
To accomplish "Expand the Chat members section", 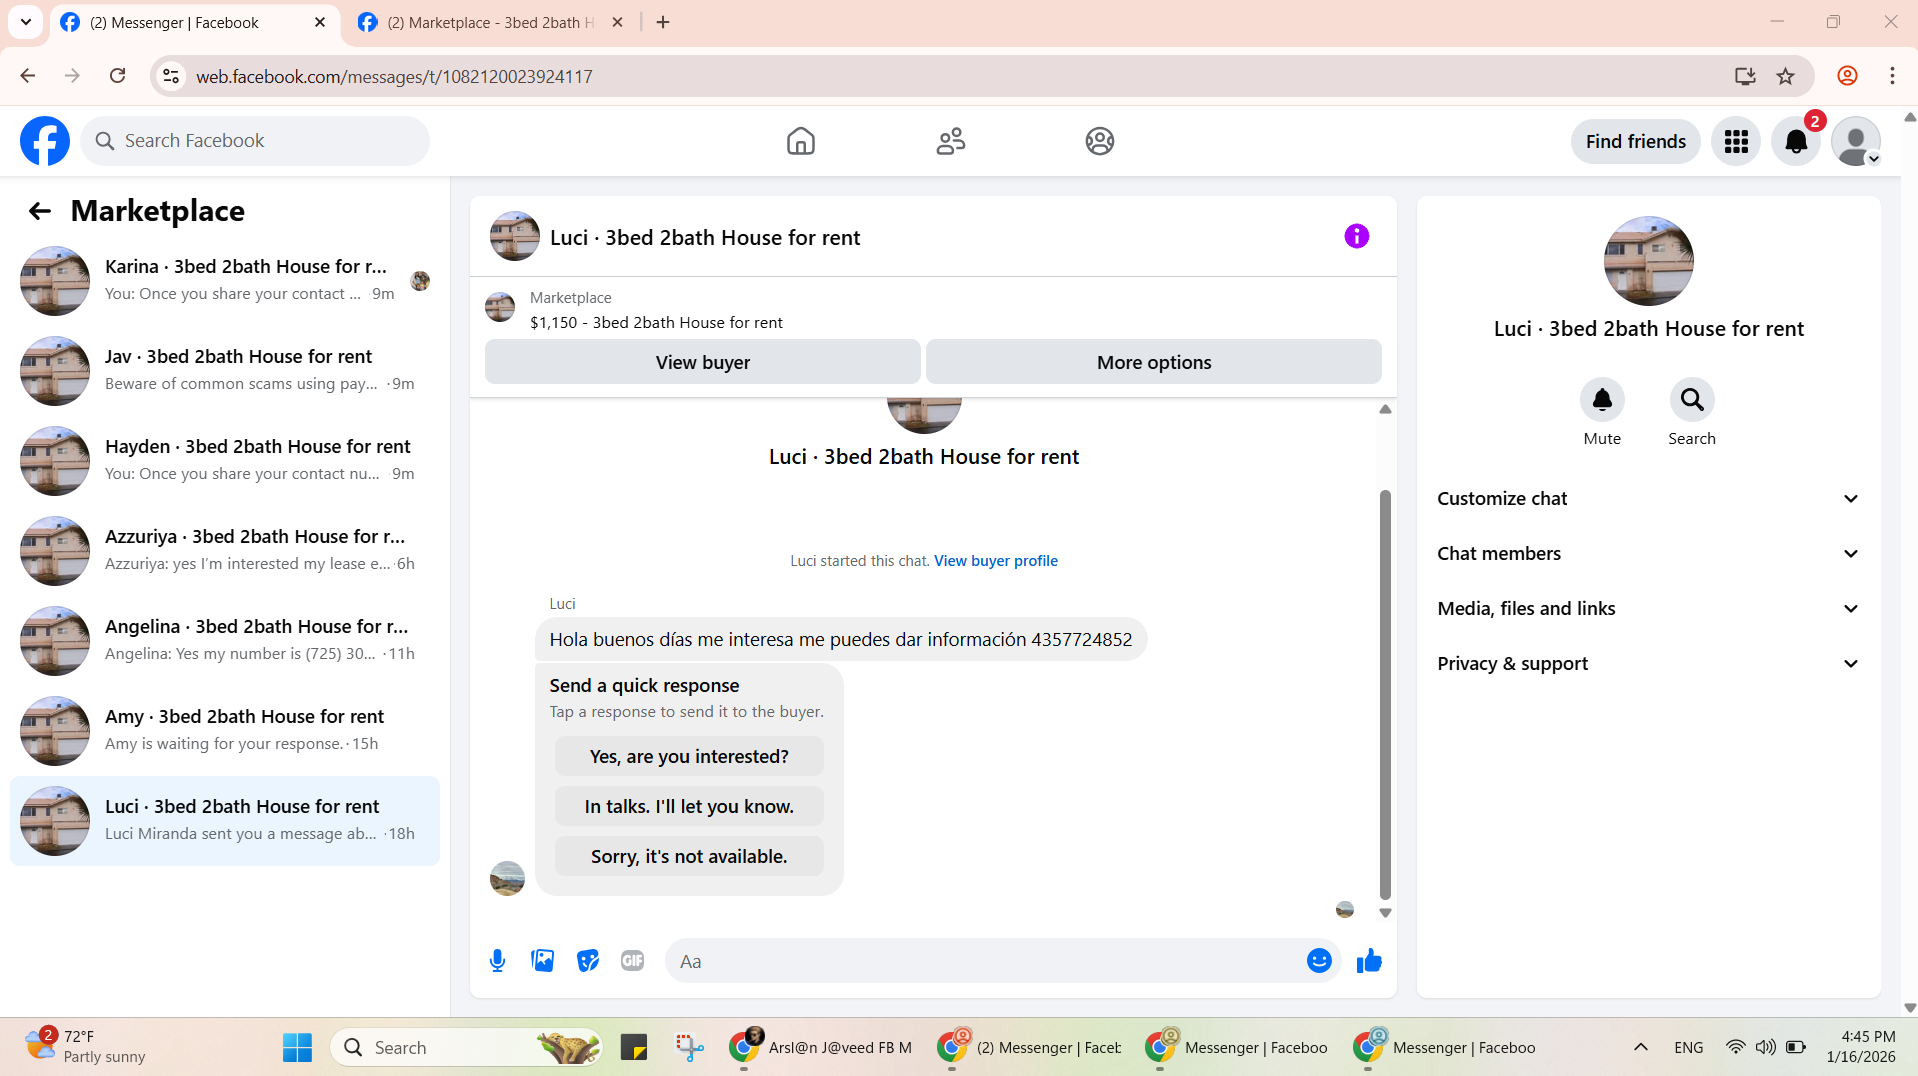I will [1648, 553].
